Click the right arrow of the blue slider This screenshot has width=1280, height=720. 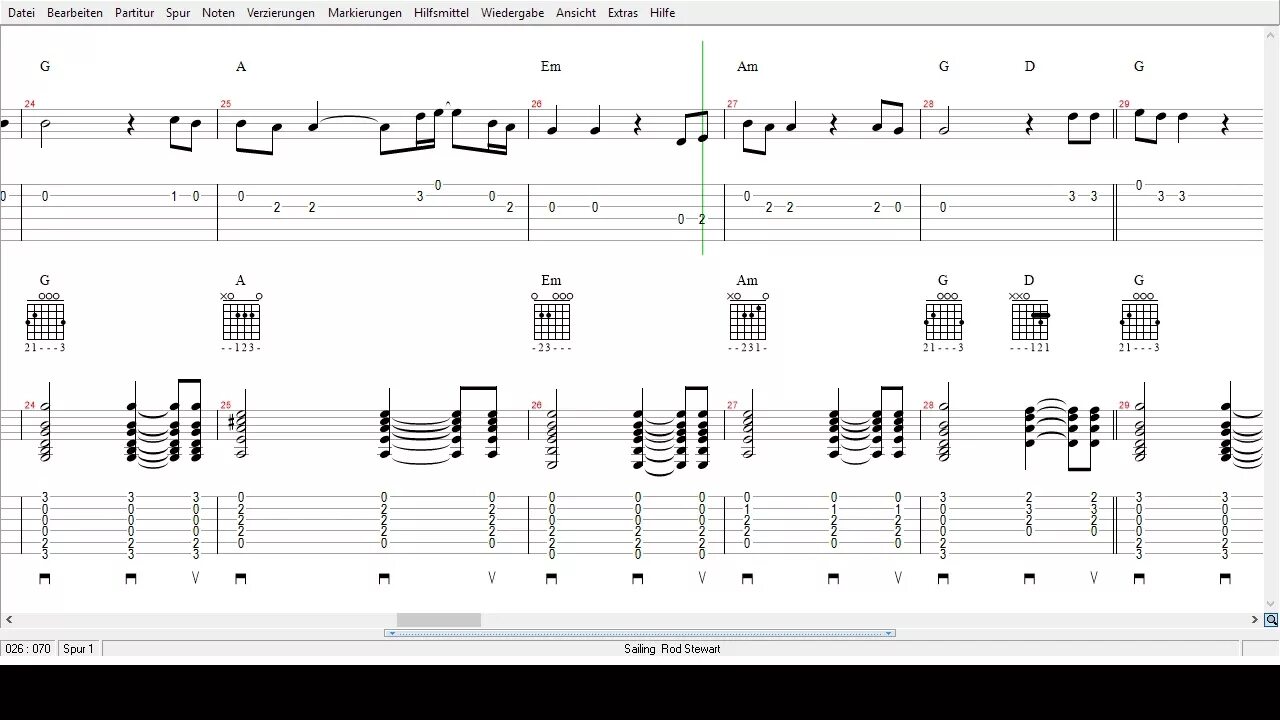[888, 633]
